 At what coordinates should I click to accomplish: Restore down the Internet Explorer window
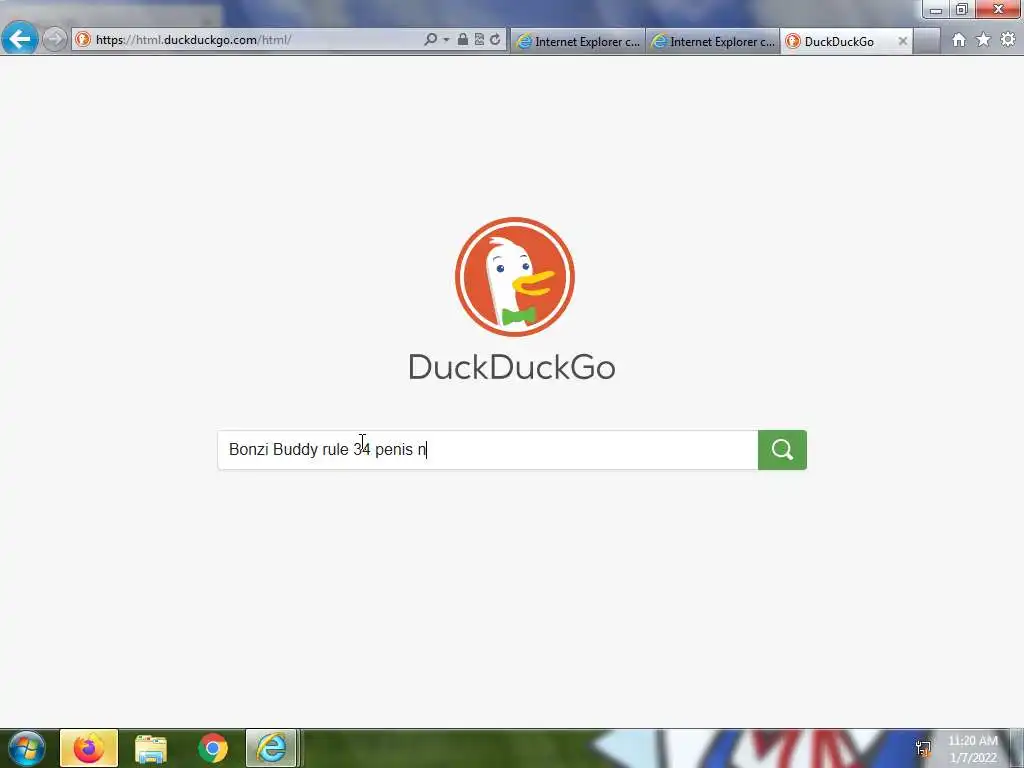point(962,9)
